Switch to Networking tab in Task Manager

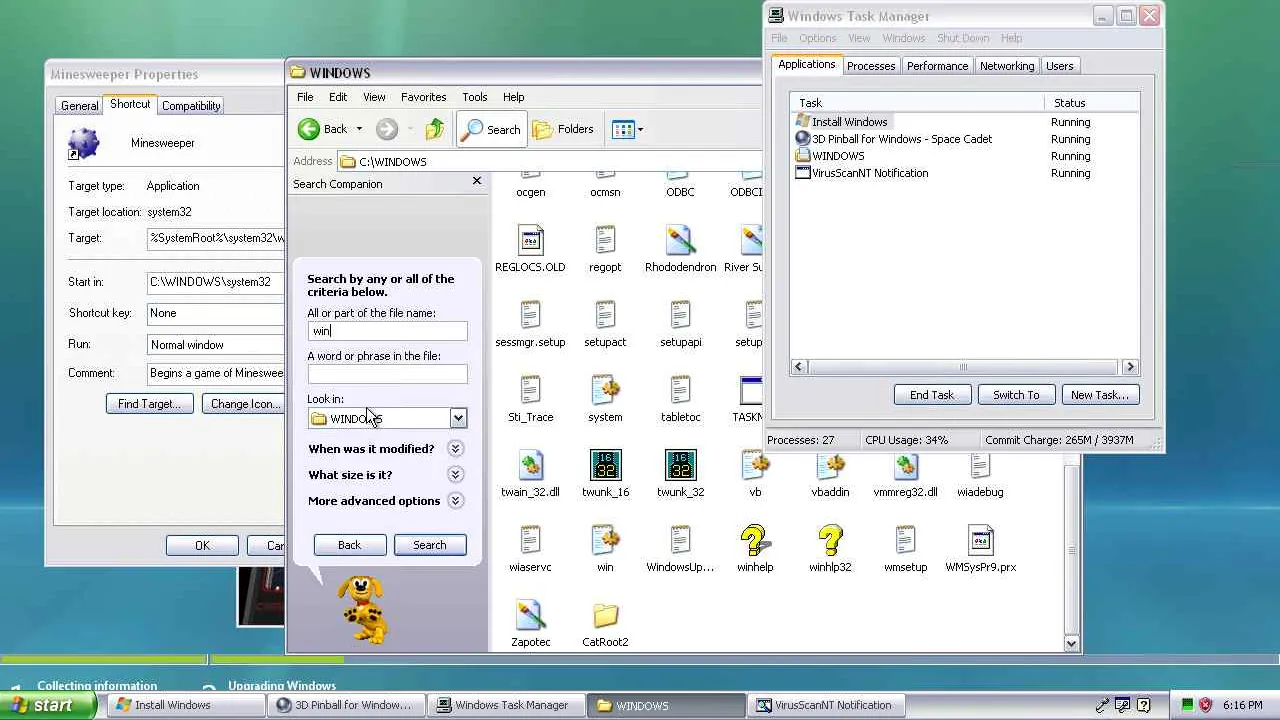click(x=1007, y=66)
